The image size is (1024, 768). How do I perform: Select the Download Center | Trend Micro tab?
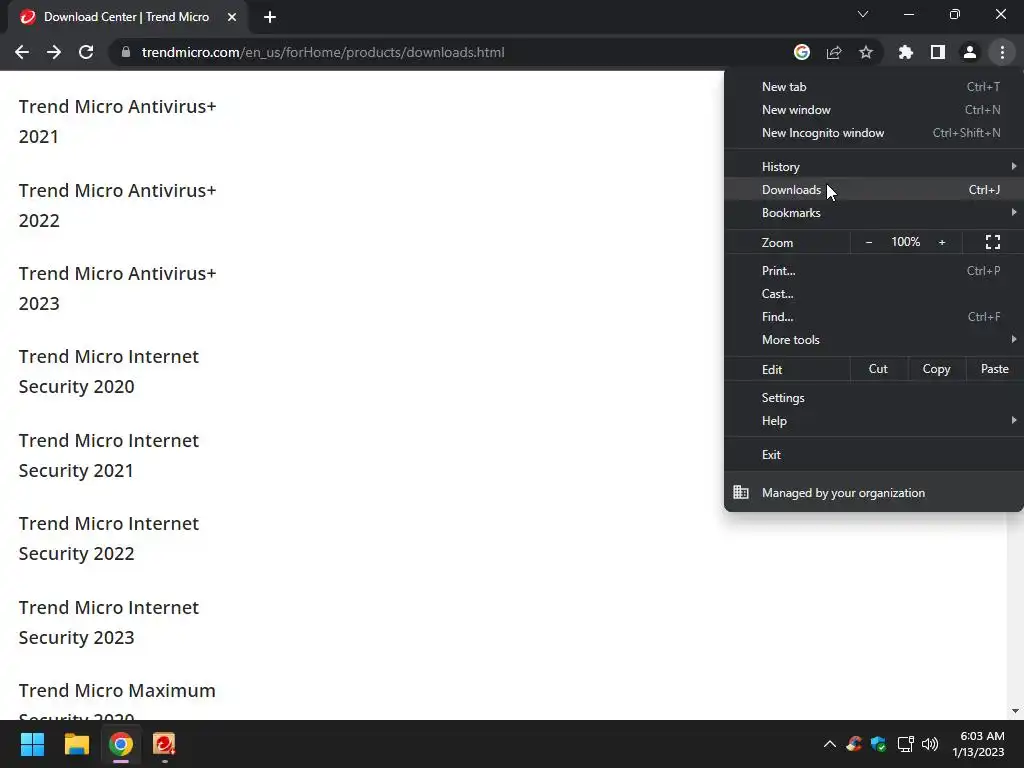click(127, 17)
